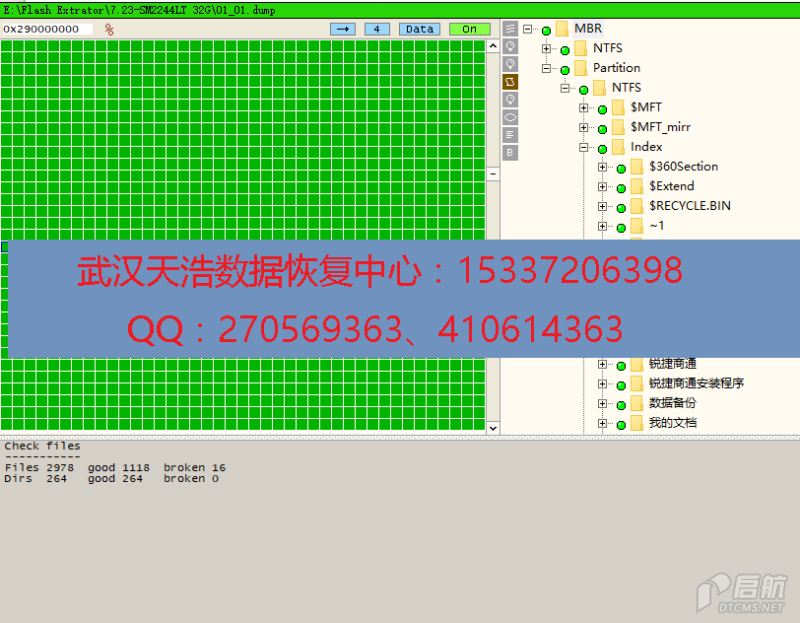Click the 0x290000000 address input field
Screen dimensions: 800x623
[47, 29]
